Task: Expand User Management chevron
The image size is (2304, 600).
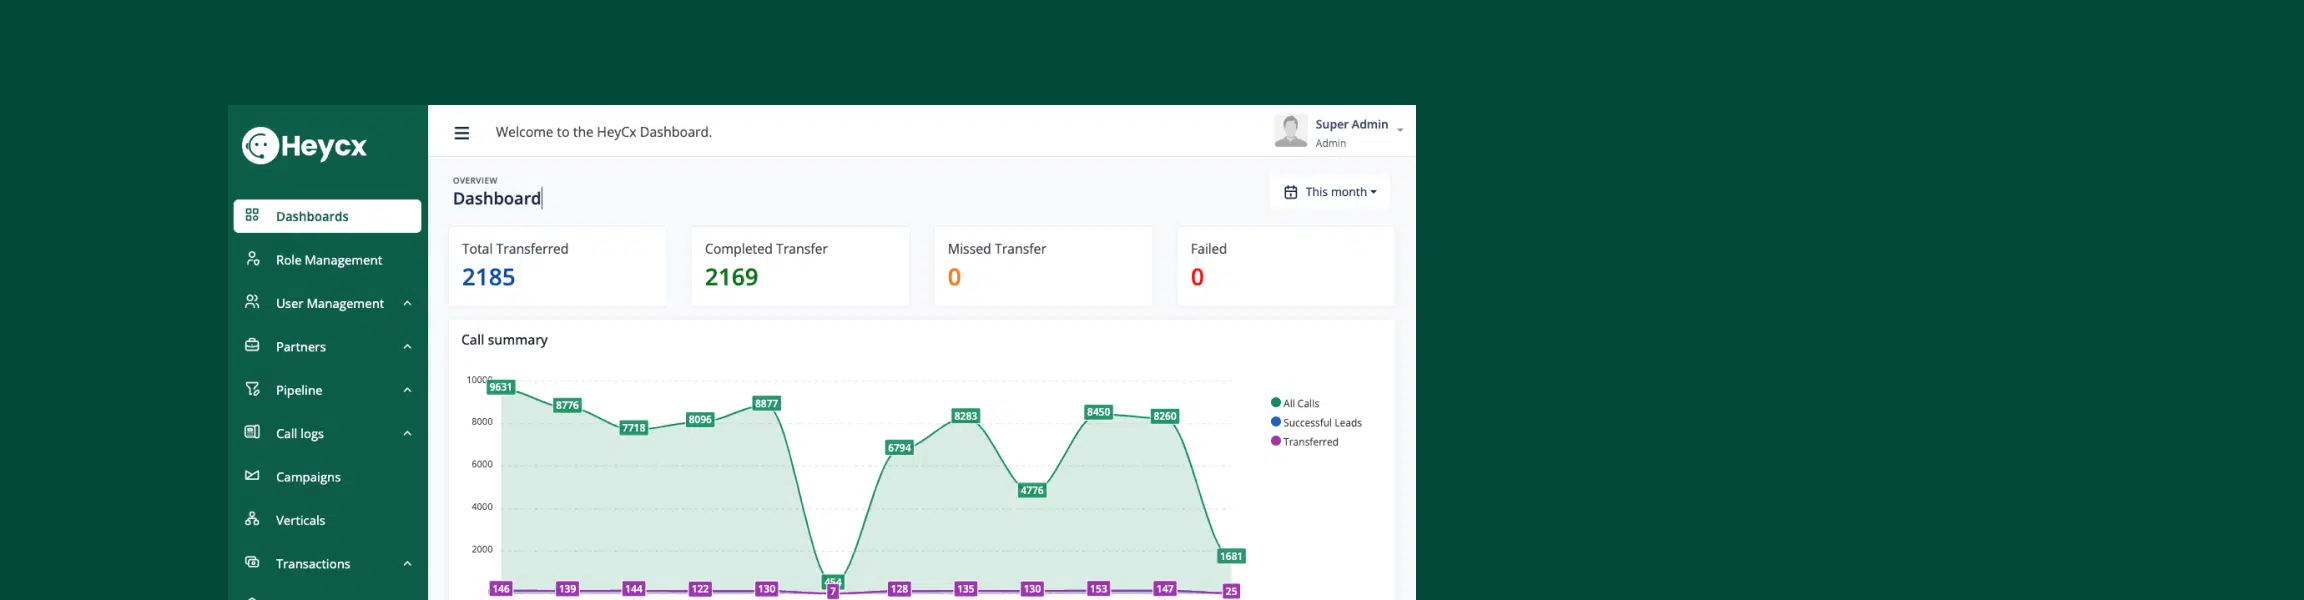Action: pyautogui.click(x=407, y=303)
